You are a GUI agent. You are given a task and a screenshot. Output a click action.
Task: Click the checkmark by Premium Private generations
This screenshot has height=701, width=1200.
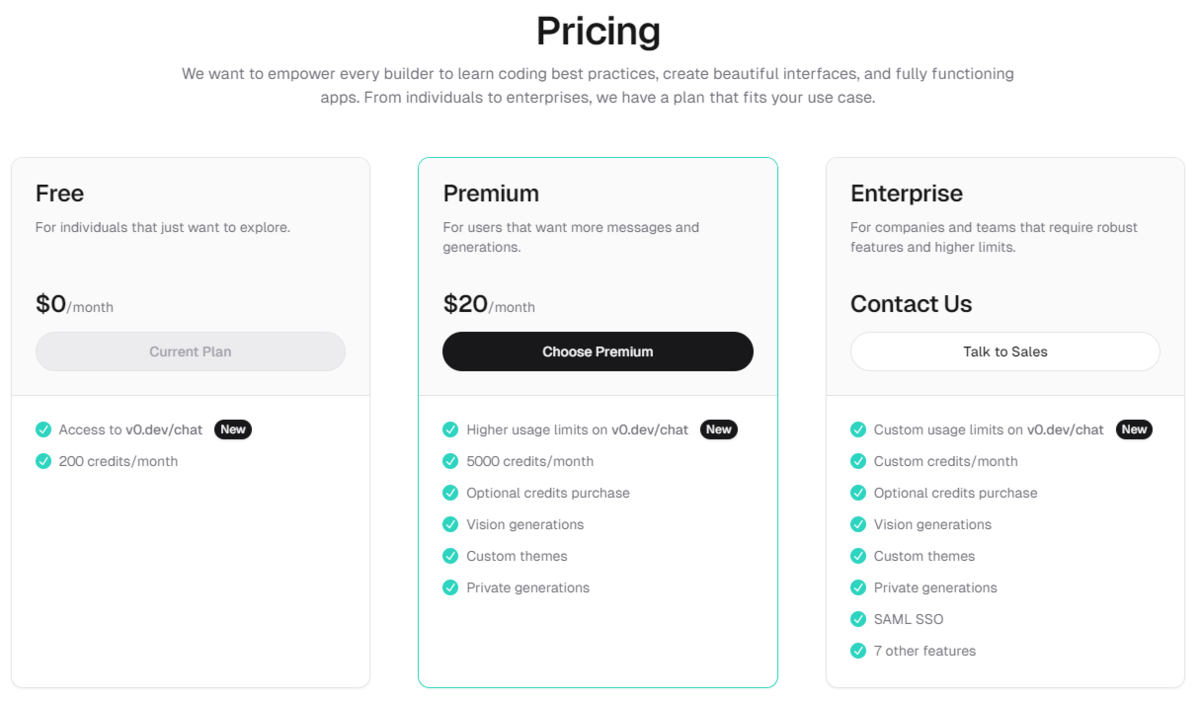tap(450, 588)
